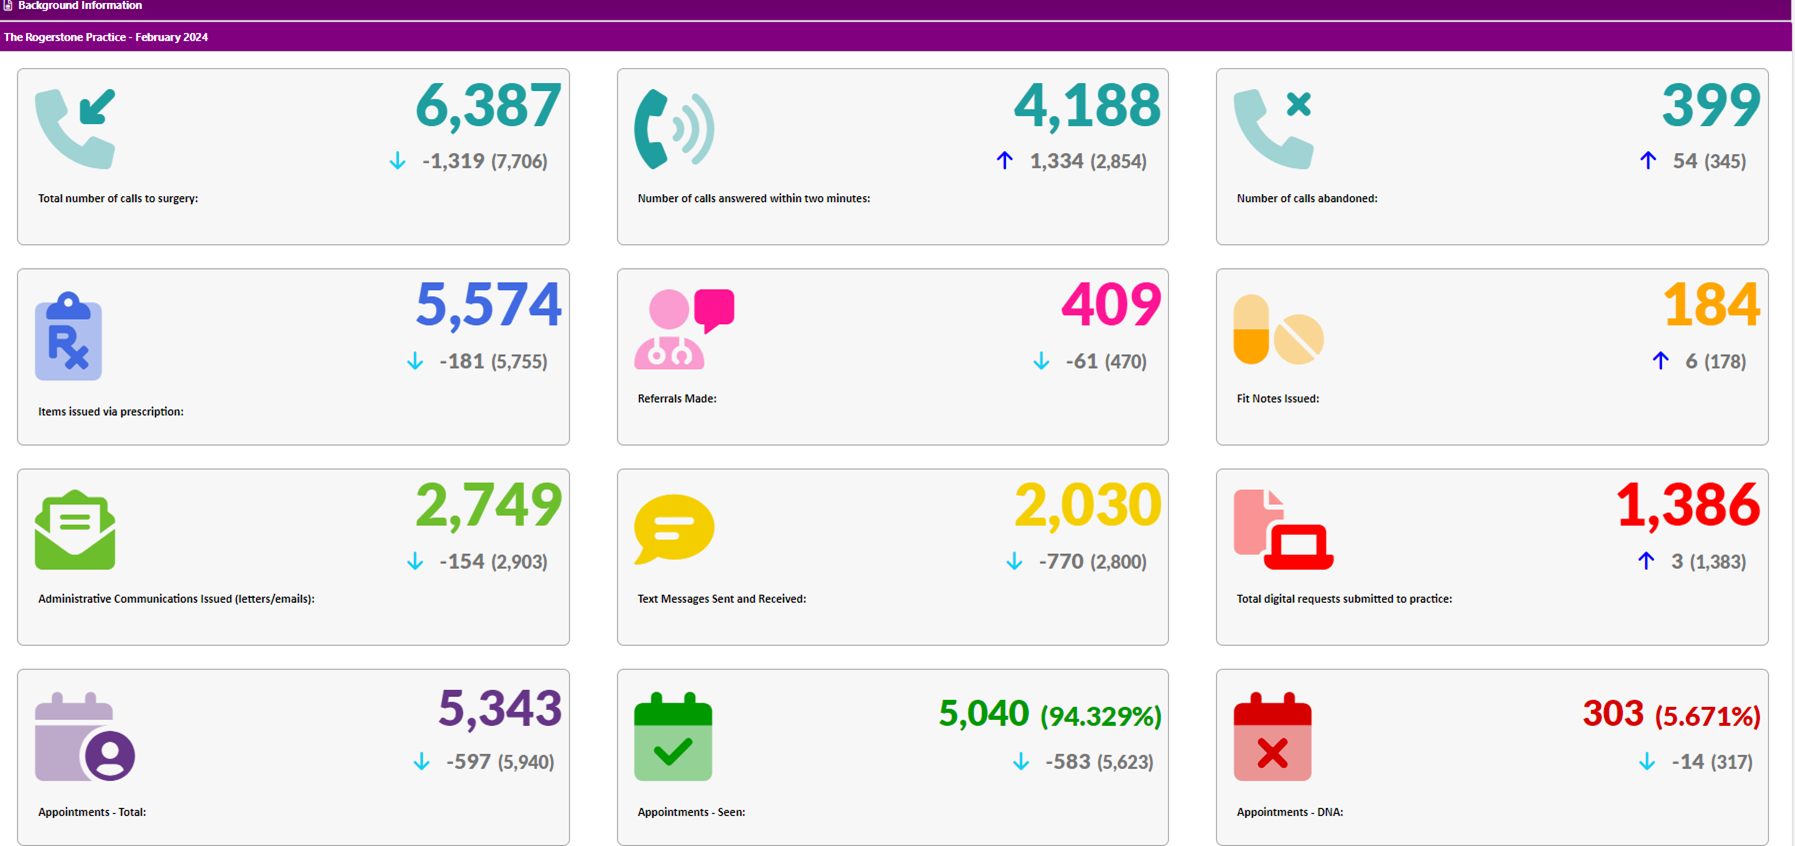Screen dimensions: 1795x846
Task: Click the pills fit notes icon
Action: tap(1278, 329)
